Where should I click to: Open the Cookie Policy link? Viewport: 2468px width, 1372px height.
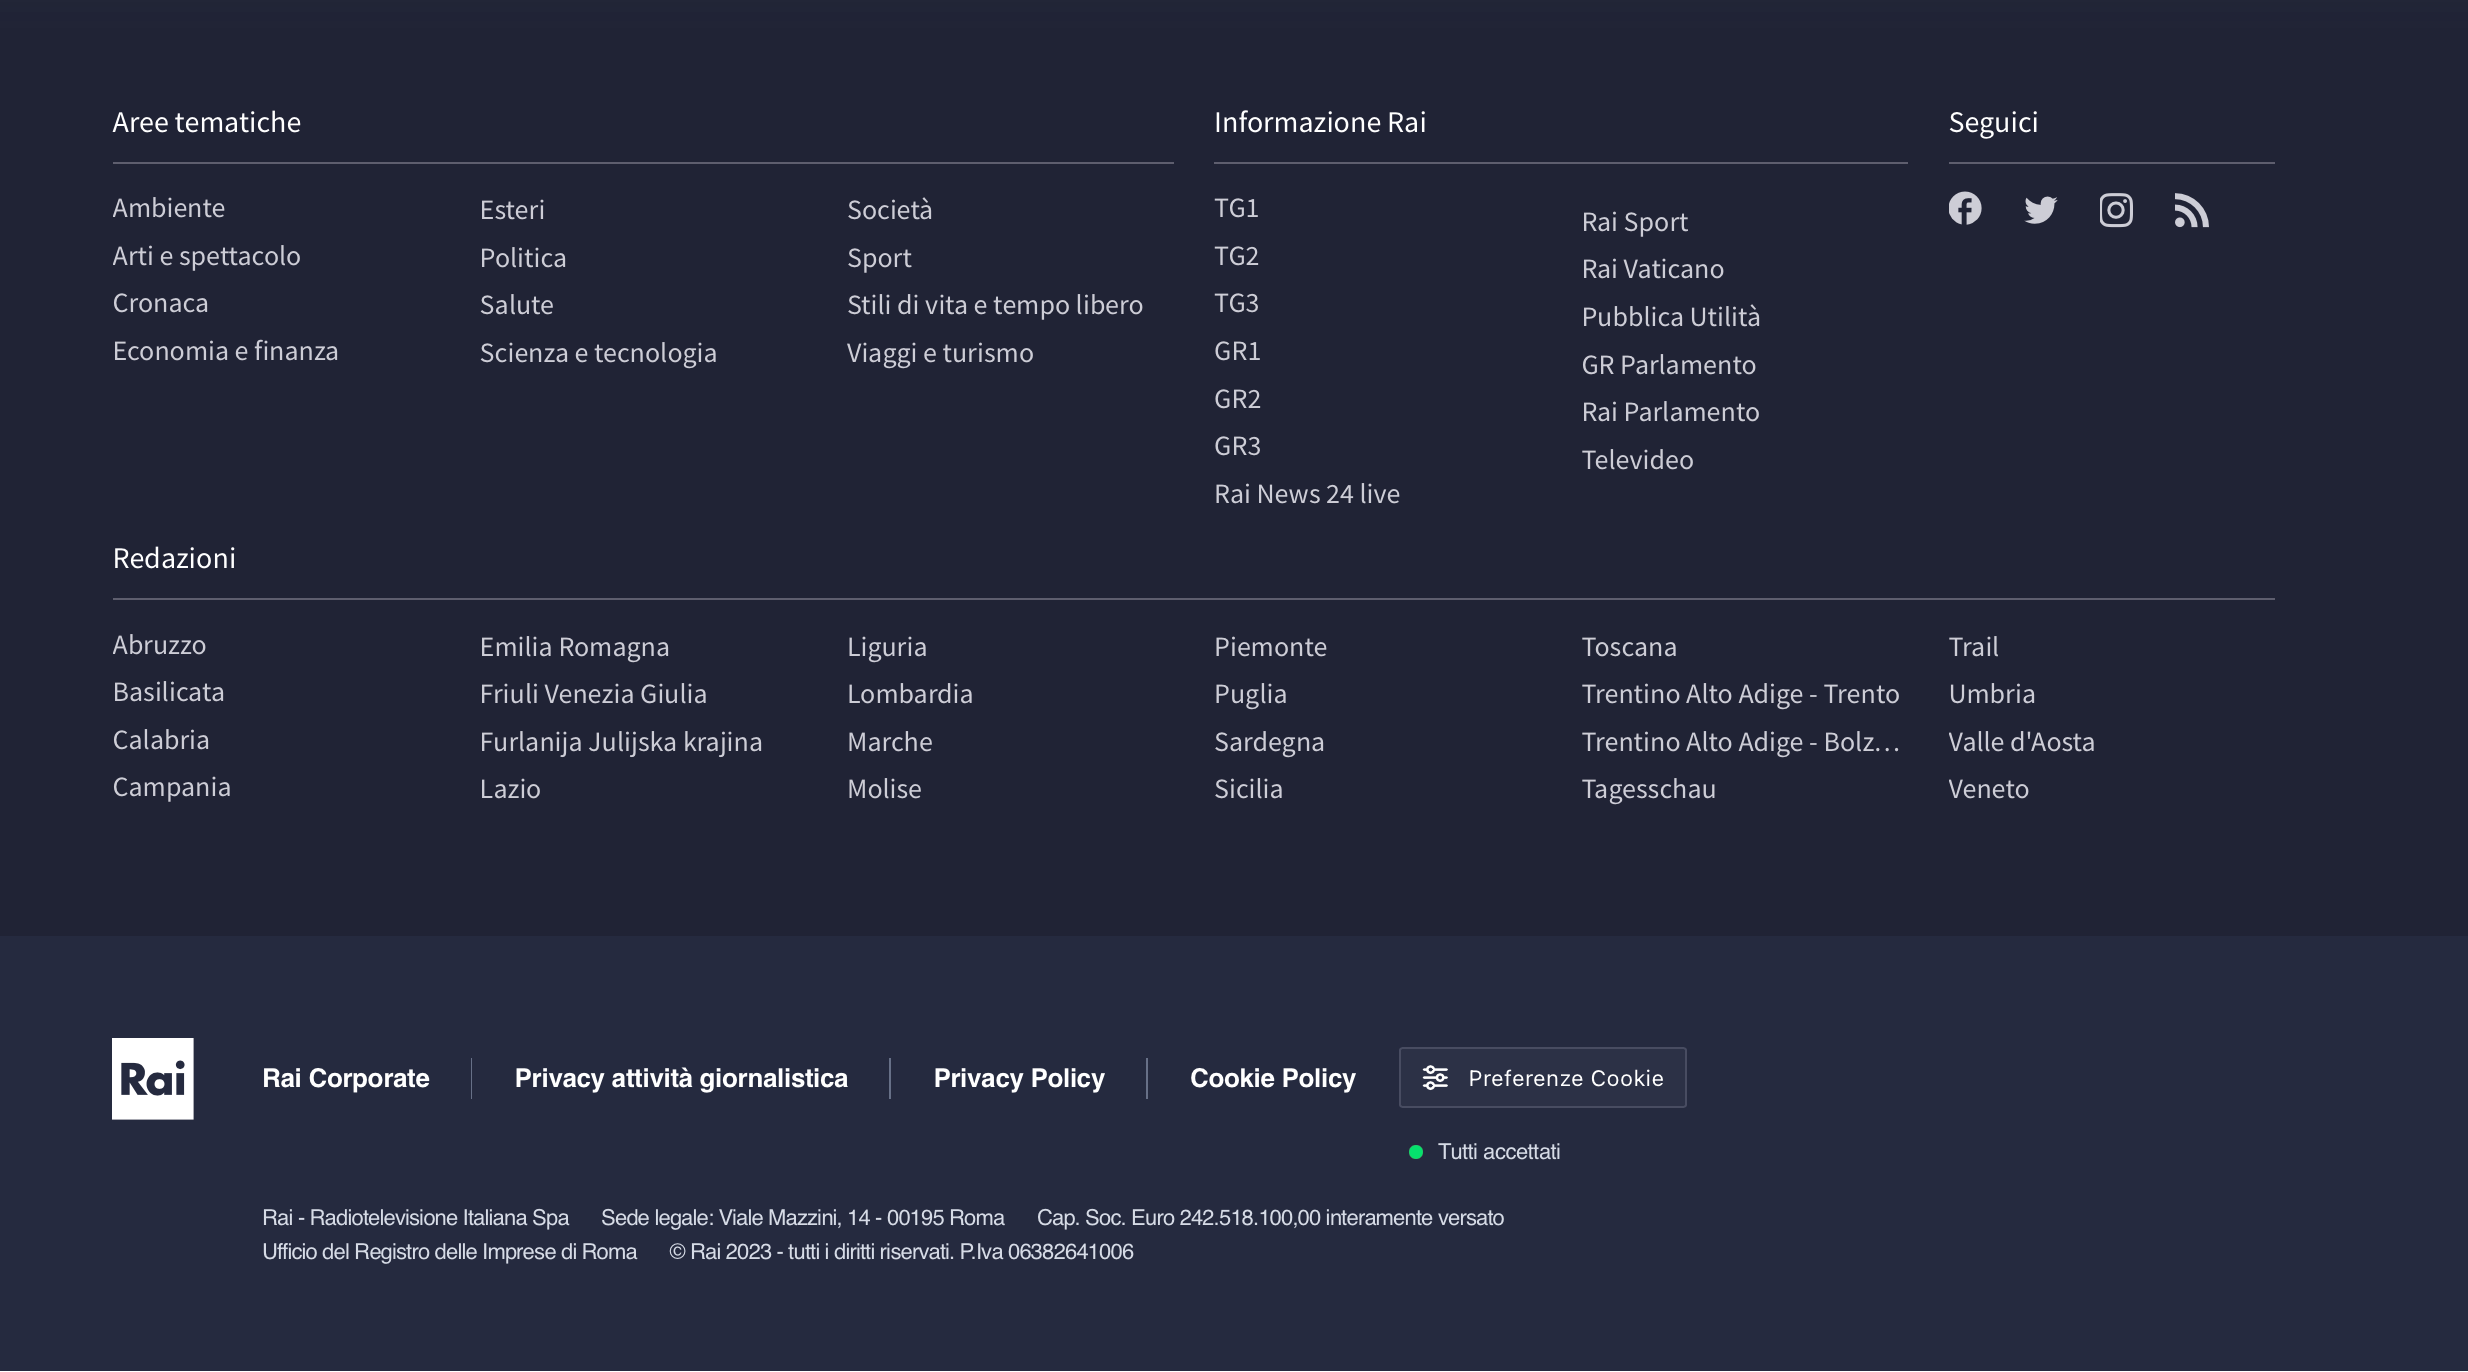pos(1272,1078)
